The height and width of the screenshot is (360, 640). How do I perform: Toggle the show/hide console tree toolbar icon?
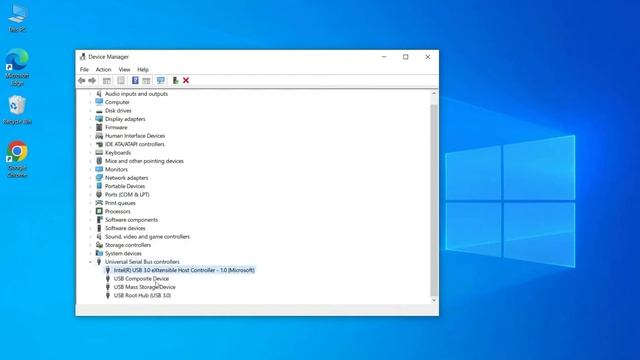click(107, 80)
